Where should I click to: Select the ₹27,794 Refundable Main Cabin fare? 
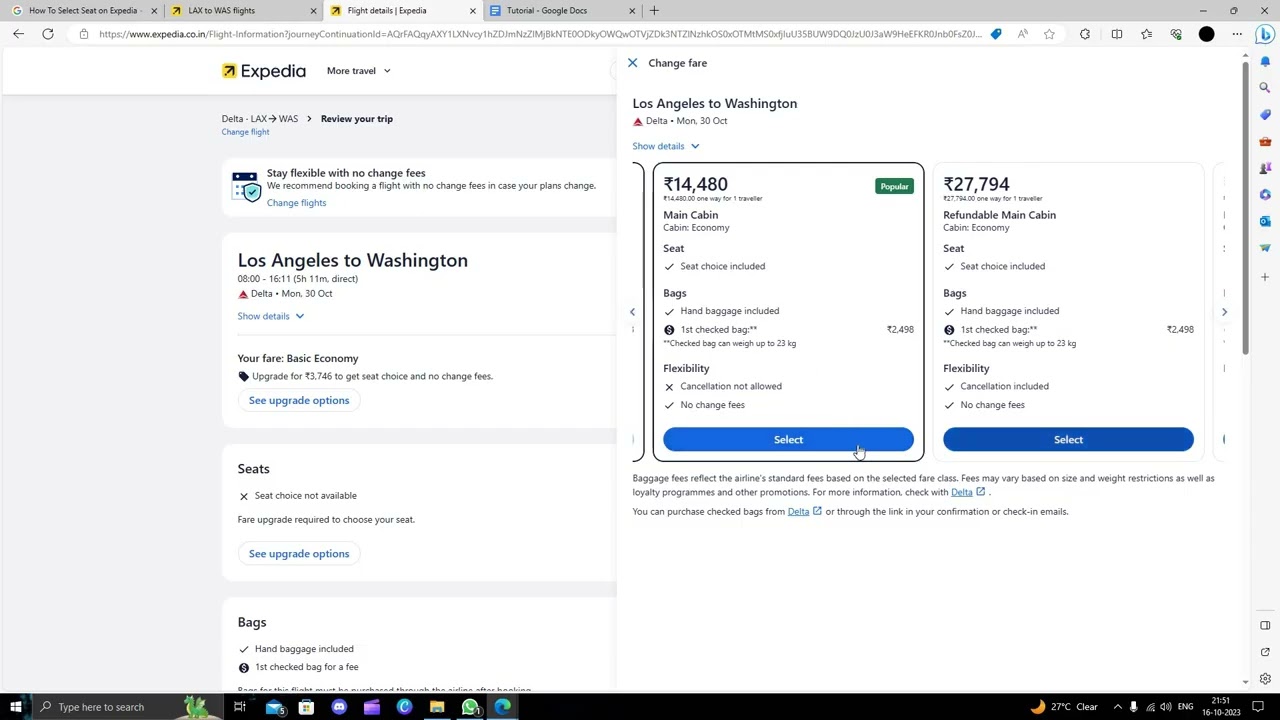point(1068,440)
